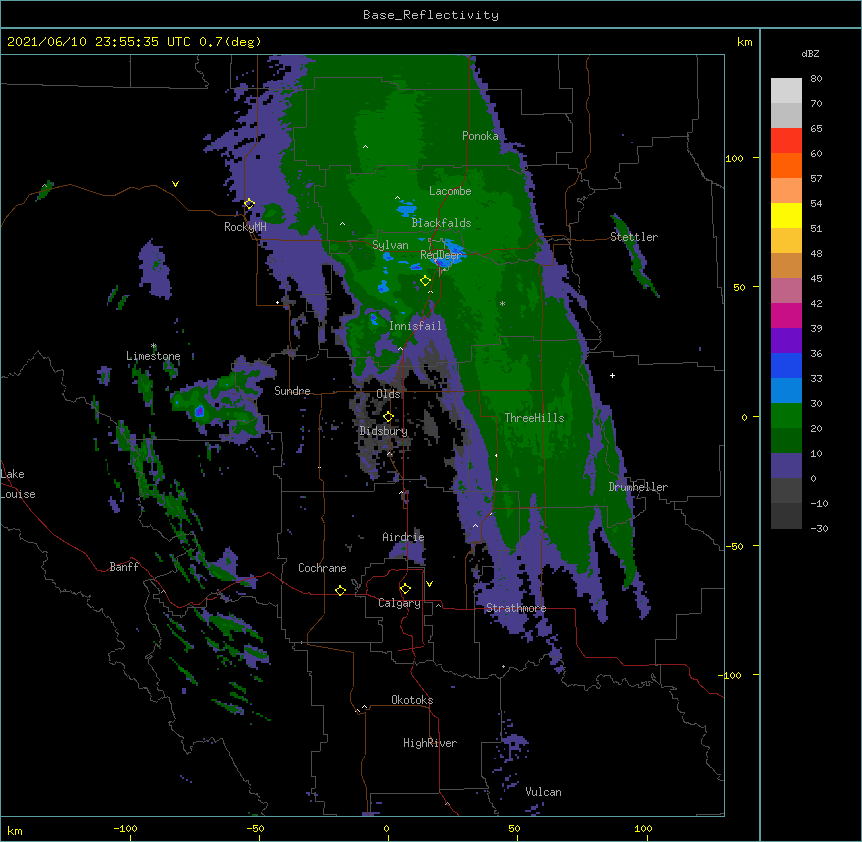The height and width of the screenshot is (842, 862).
Task: Click the green echo streak near Stettler
Action: click(x=634, y=256)
